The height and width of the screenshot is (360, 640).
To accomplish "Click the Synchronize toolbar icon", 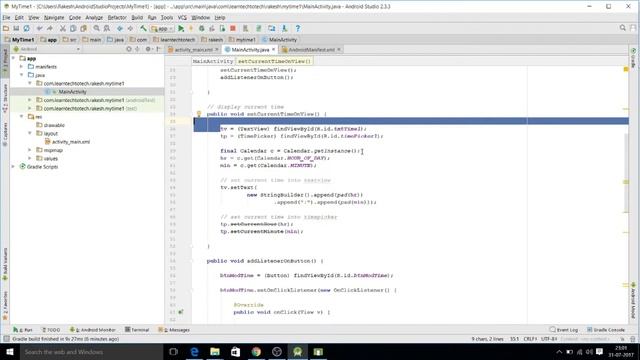I will pos(27,28).
